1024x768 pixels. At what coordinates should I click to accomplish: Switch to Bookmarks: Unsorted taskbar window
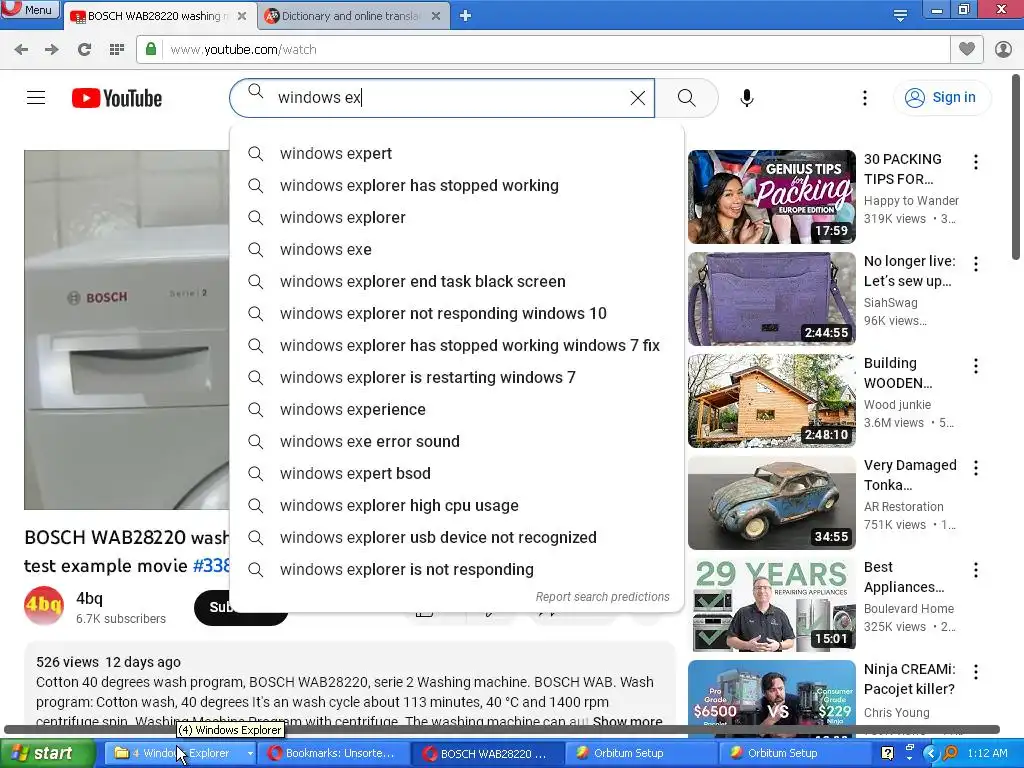coord(333,753)
